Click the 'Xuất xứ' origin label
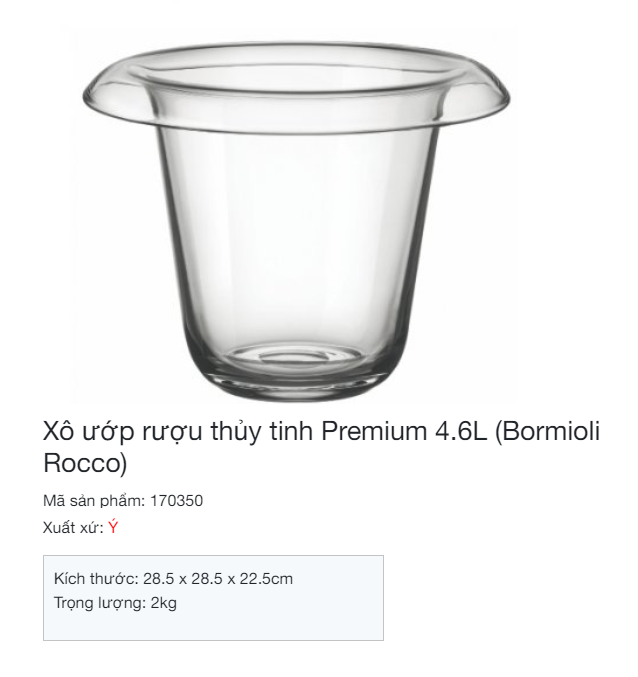 click(x=72, y=528)
